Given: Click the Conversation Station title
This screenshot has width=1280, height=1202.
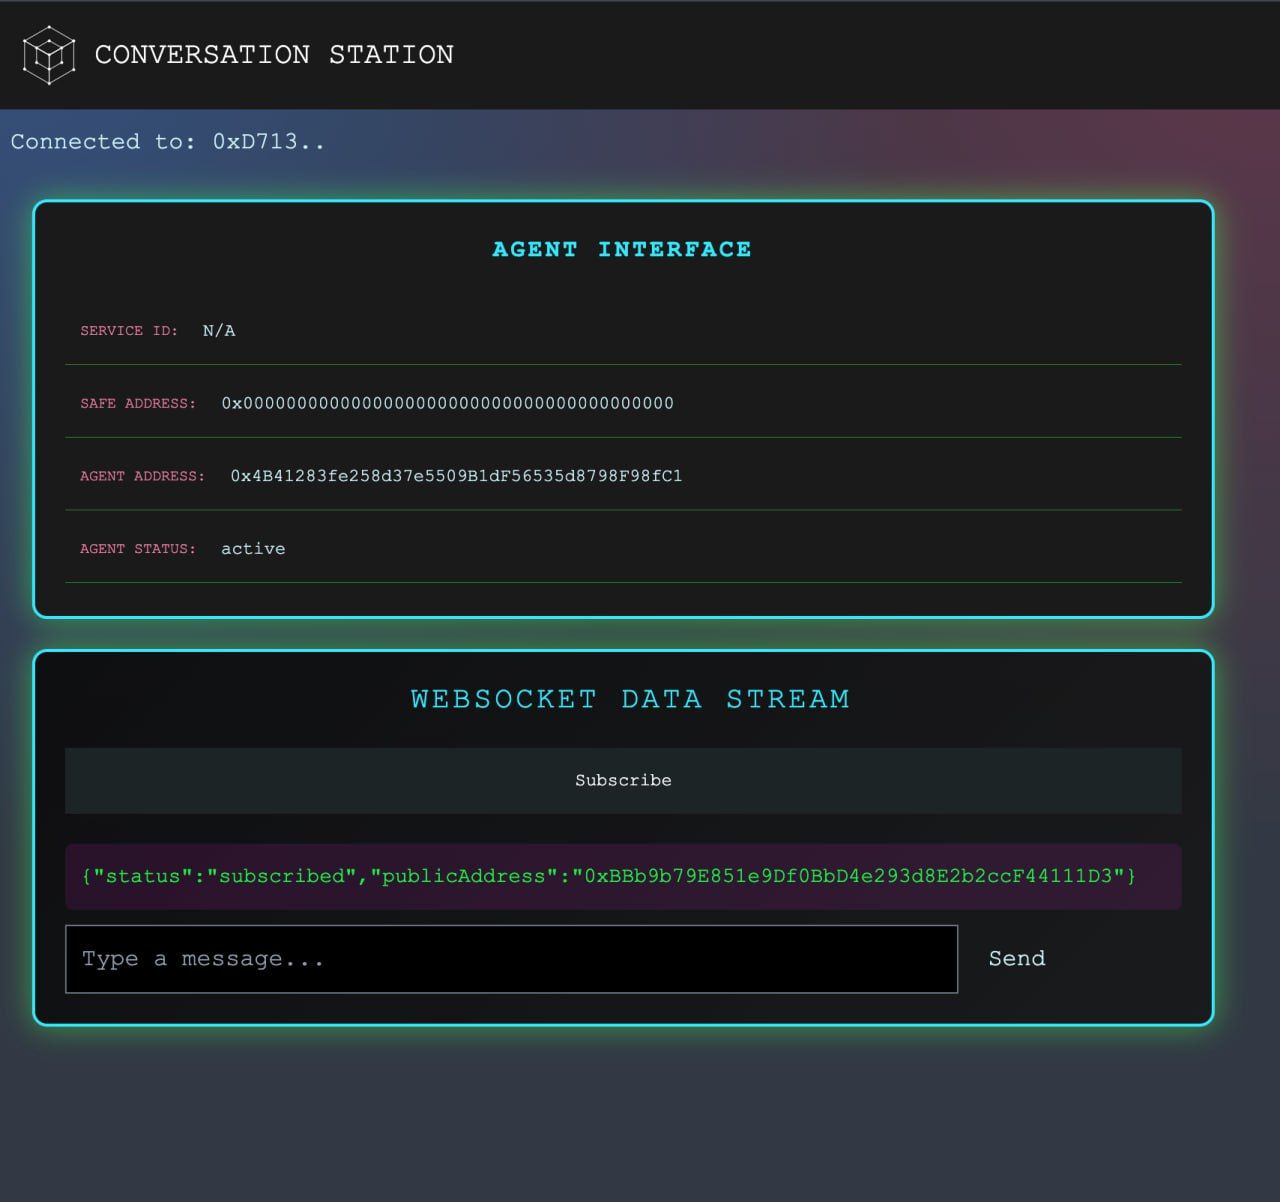Looking at the screenshot, I should (x=274, y=54).
